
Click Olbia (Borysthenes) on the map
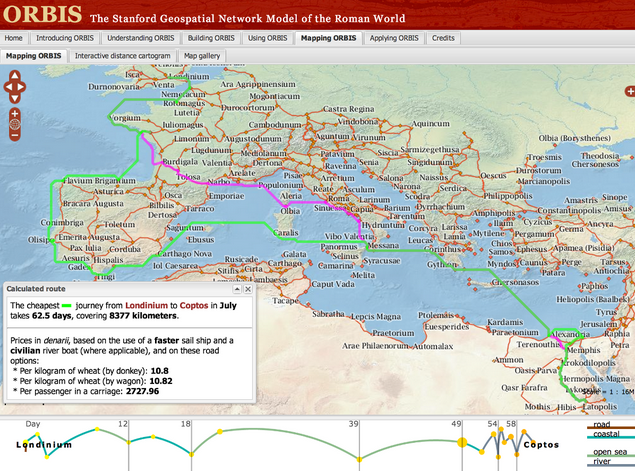(574, 138)
